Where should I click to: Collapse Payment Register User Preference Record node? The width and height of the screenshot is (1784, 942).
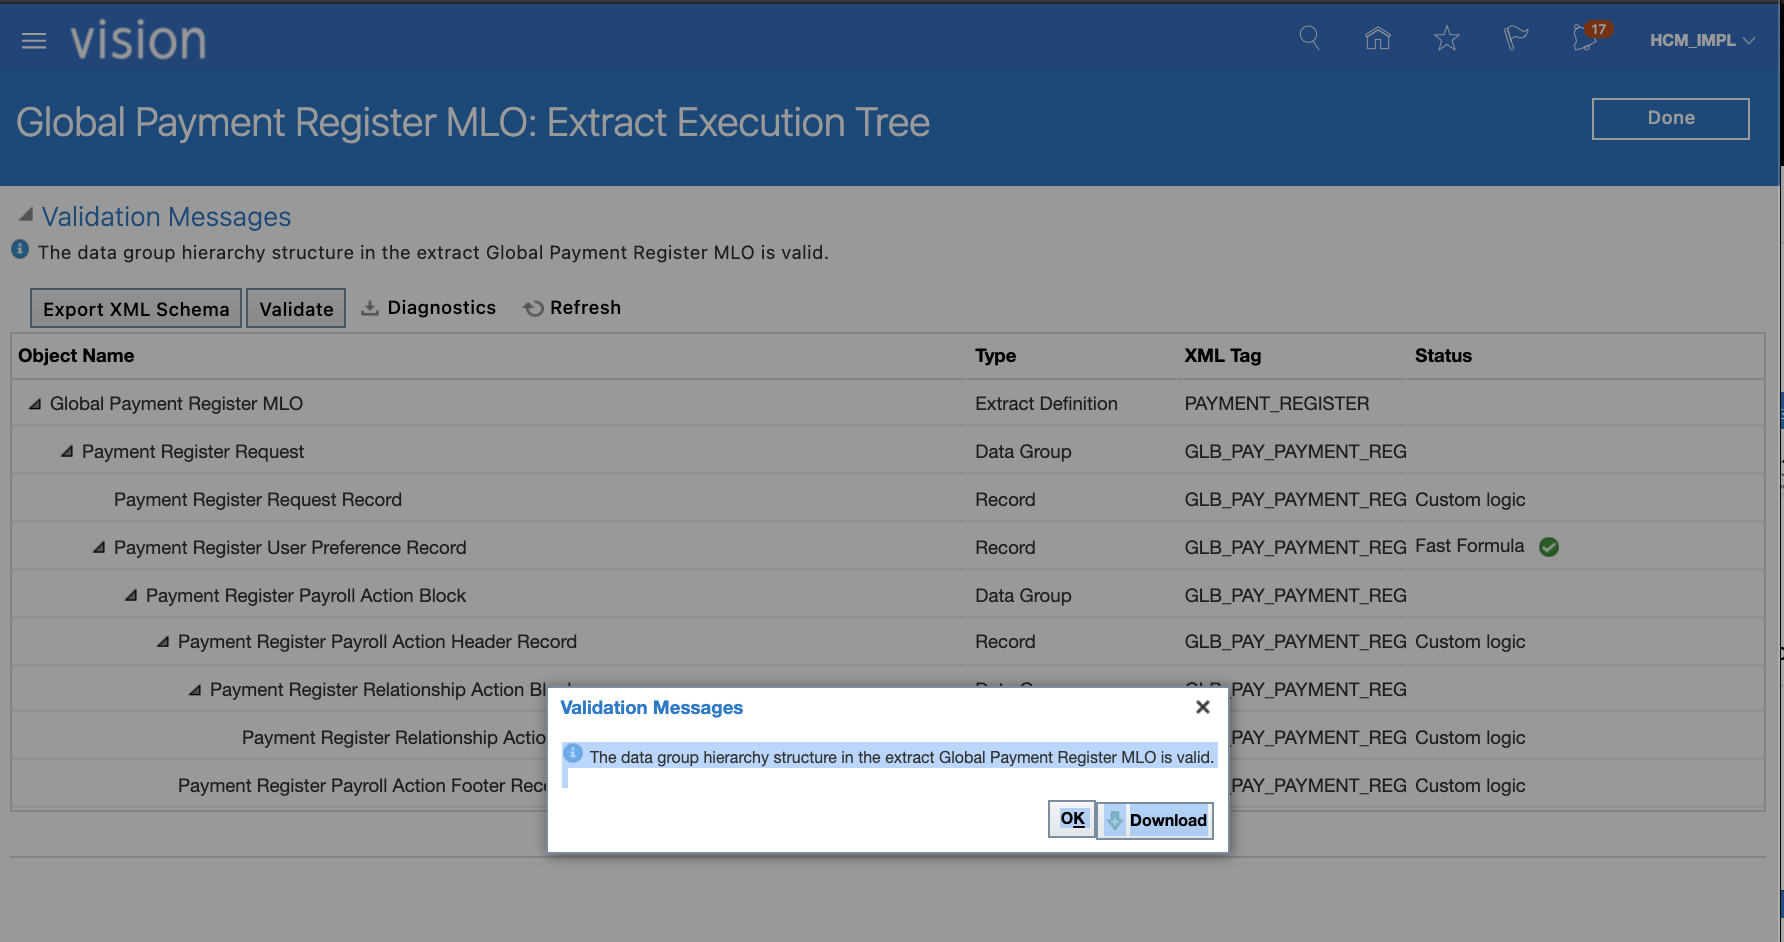click(x=99, y=548)
